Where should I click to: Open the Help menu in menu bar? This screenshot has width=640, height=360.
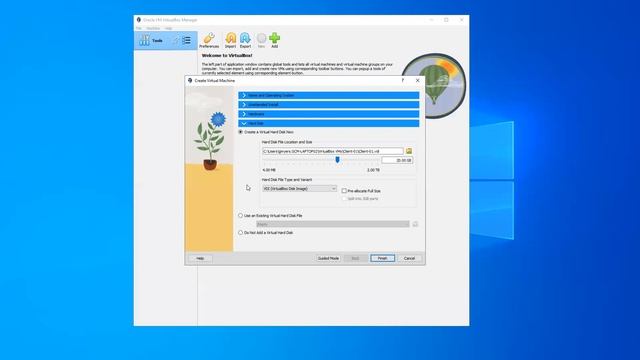(x=169, y=28)
